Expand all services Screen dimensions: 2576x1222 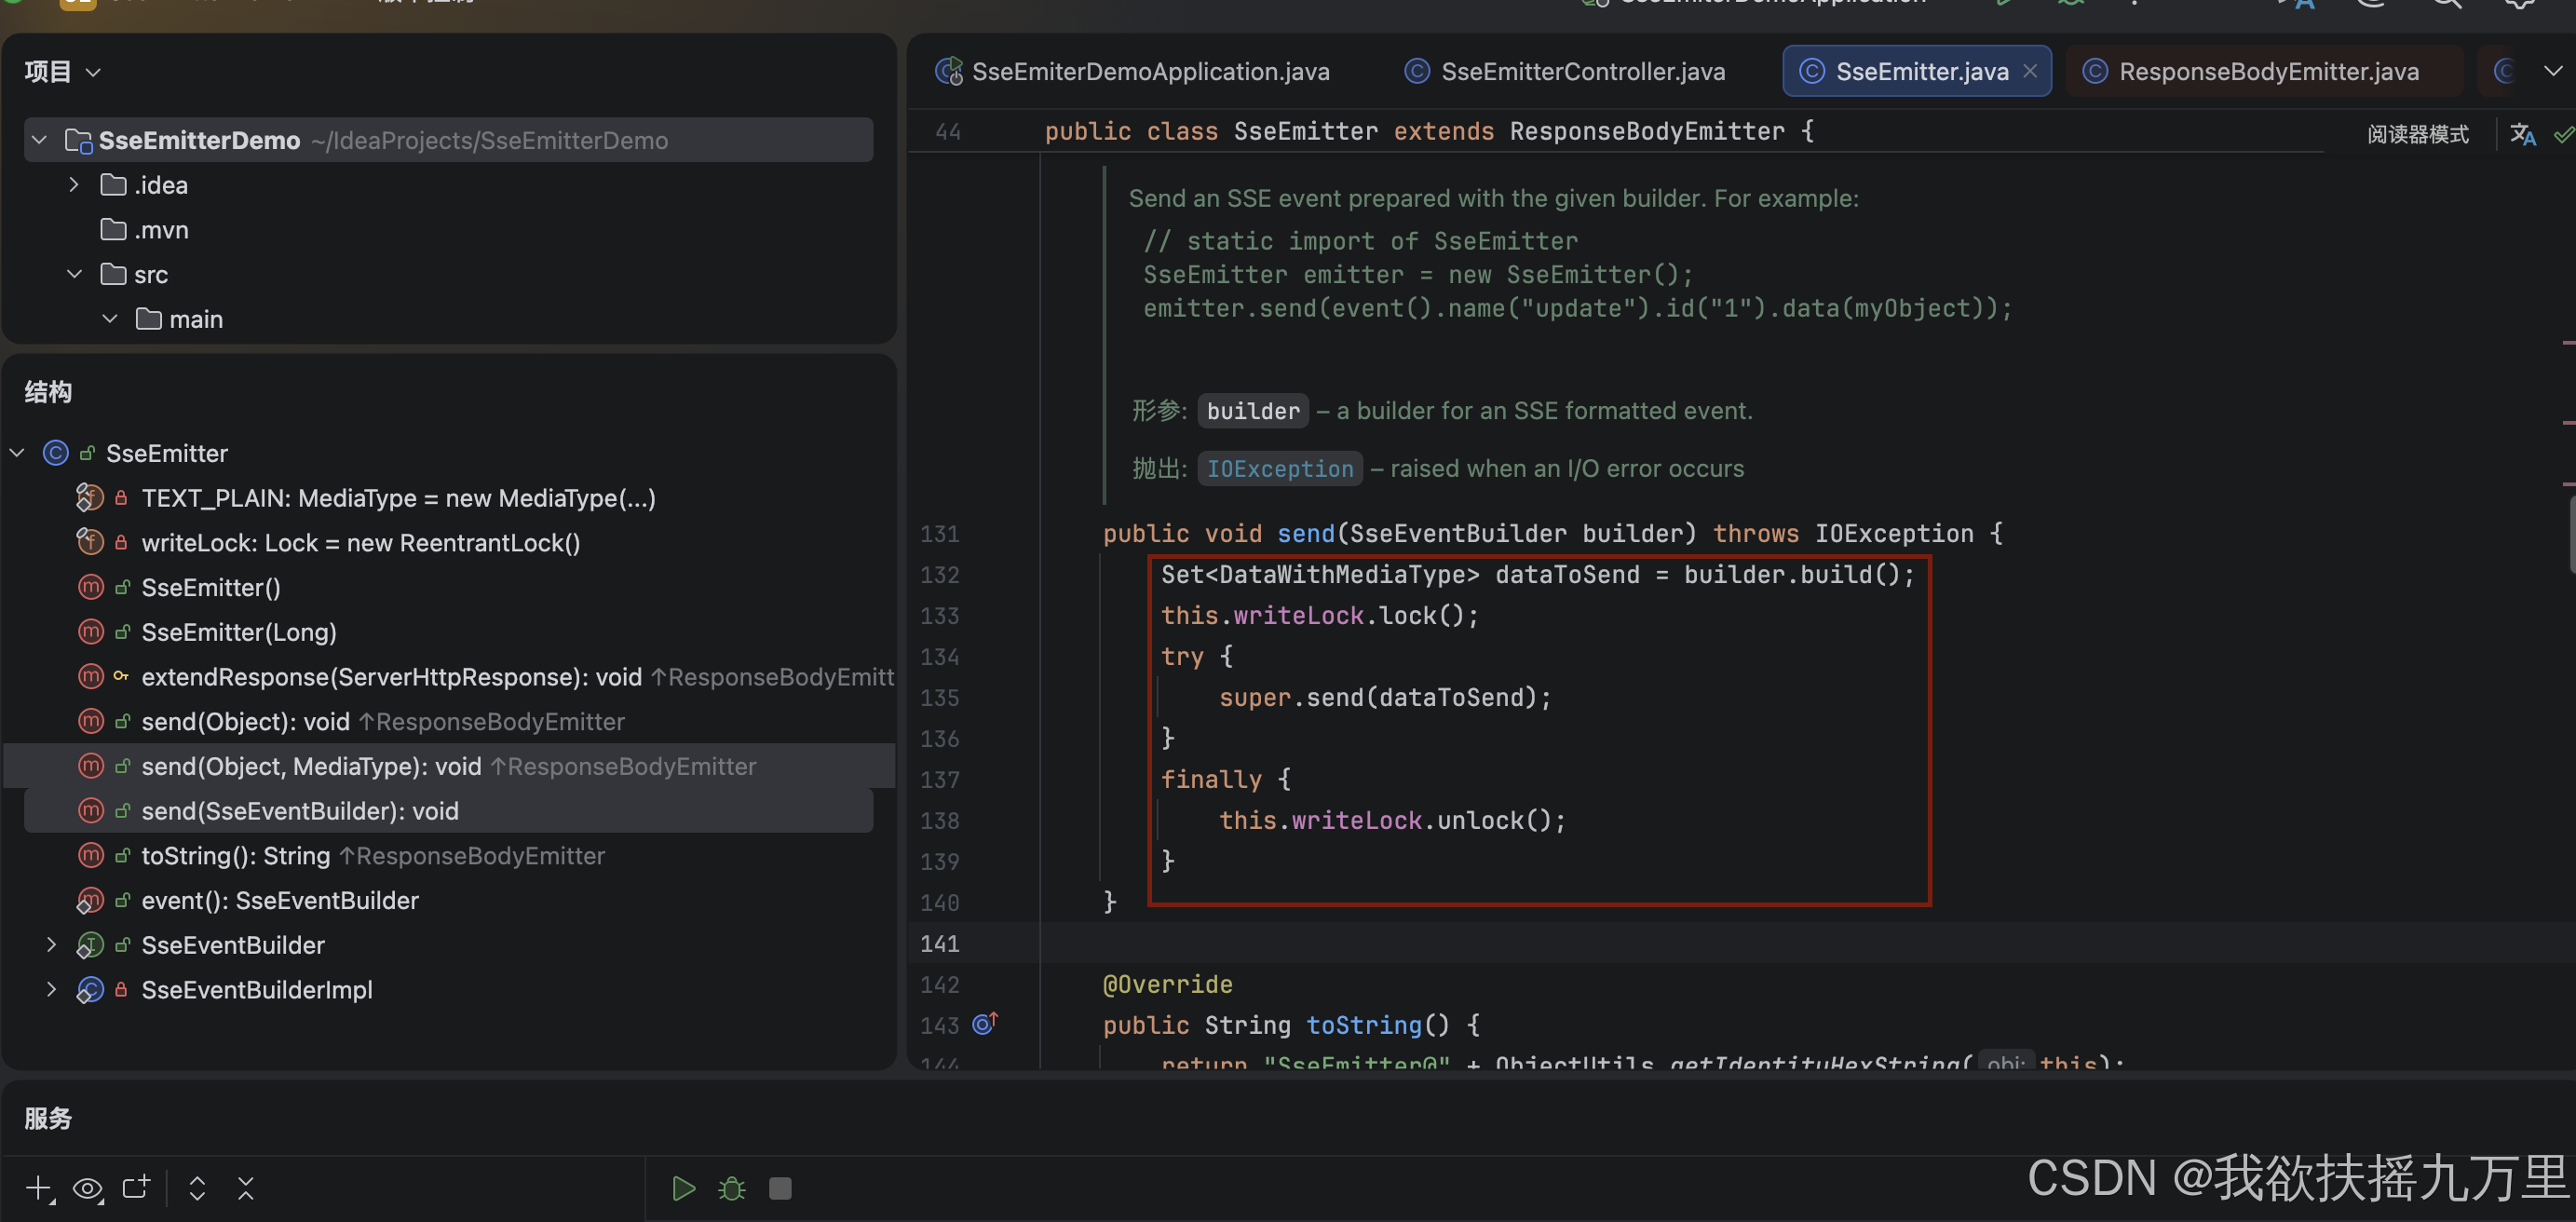(197, 1188)
